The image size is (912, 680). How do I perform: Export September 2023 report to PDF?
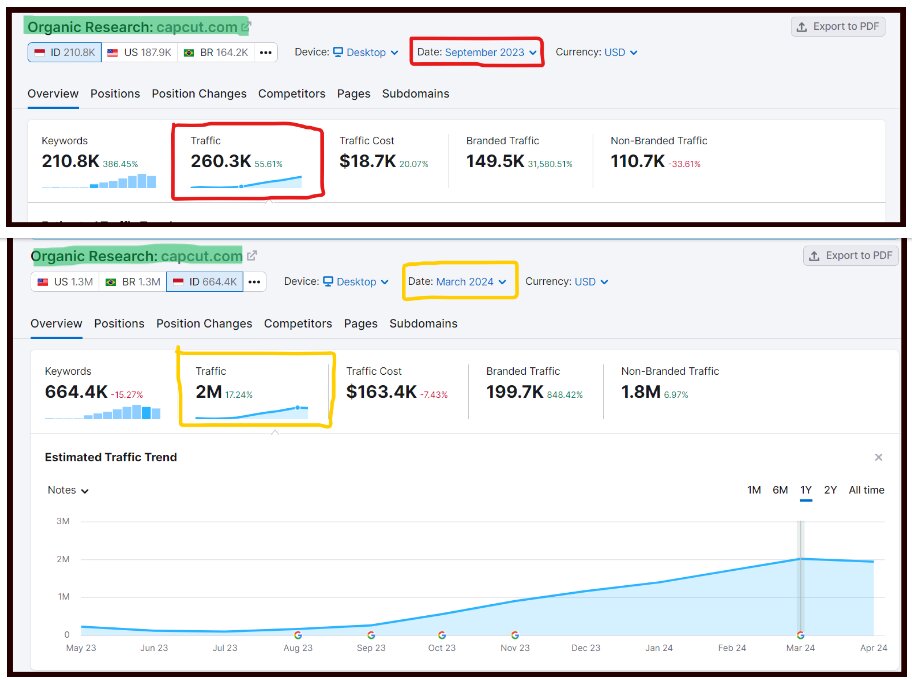838,27
